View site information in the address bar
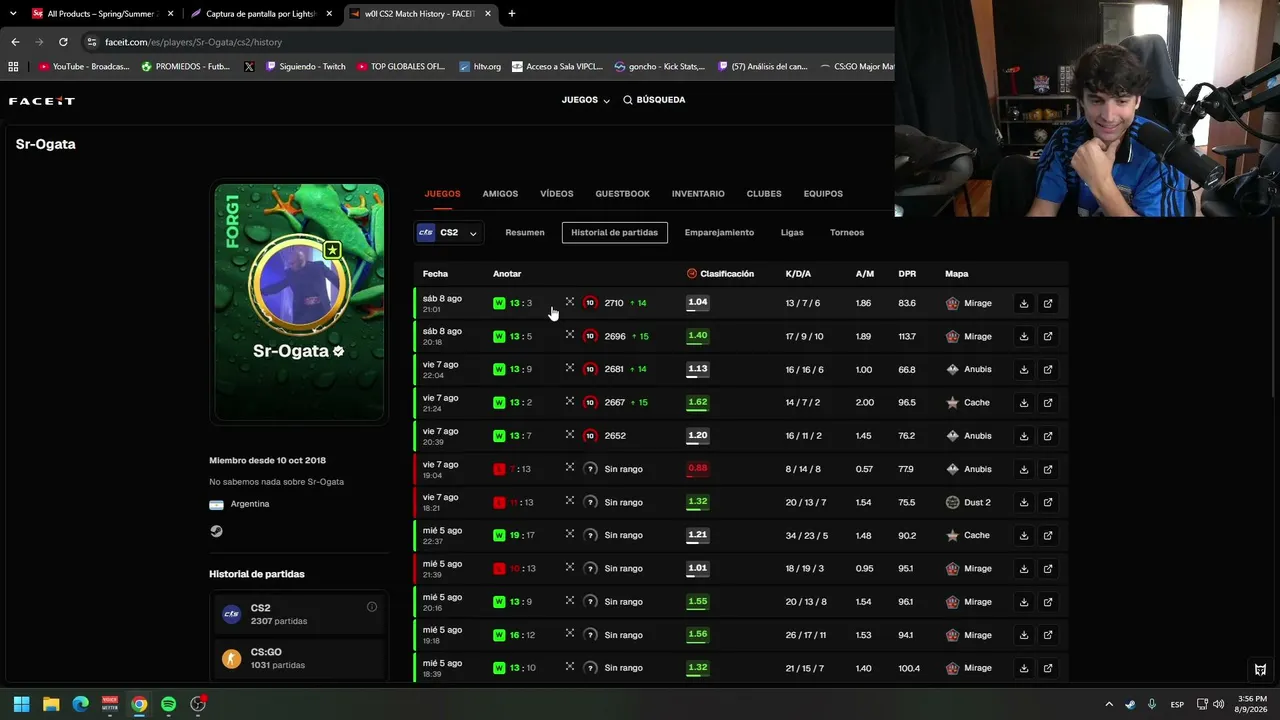 tap(92, 42)
